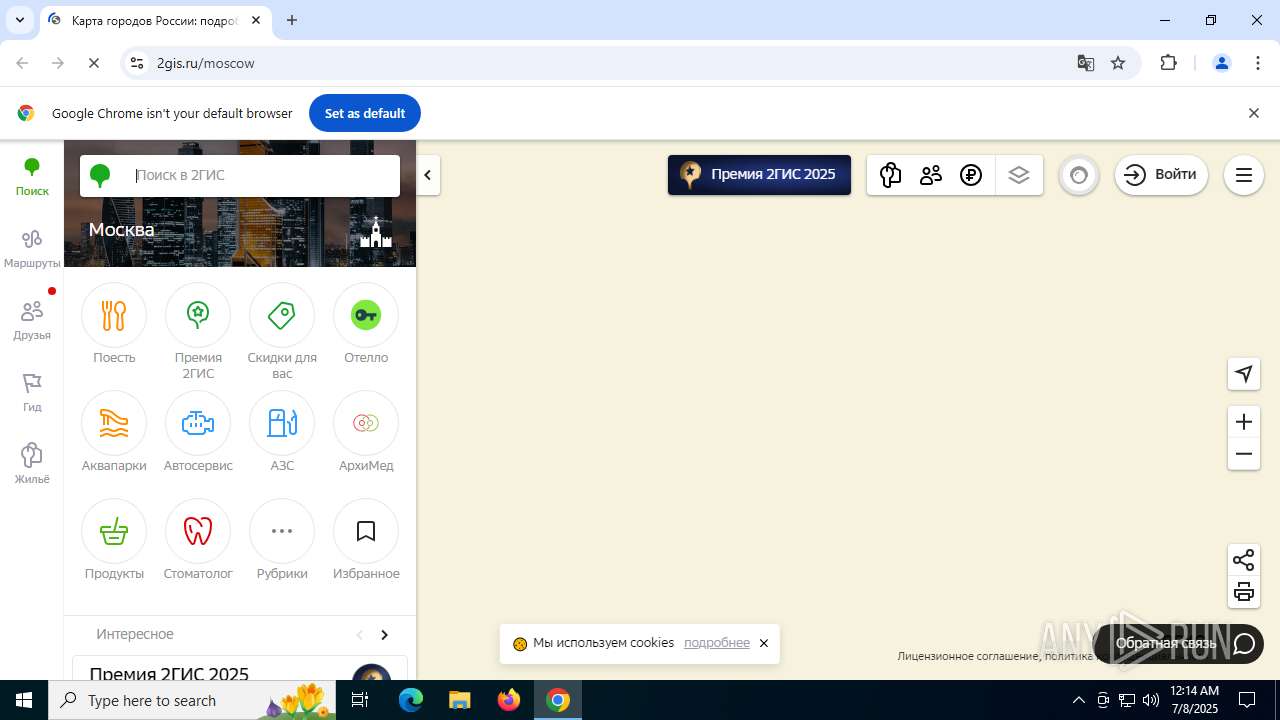Click the housing map layer icon
1280x720 pixels.
tap(890, 175)
